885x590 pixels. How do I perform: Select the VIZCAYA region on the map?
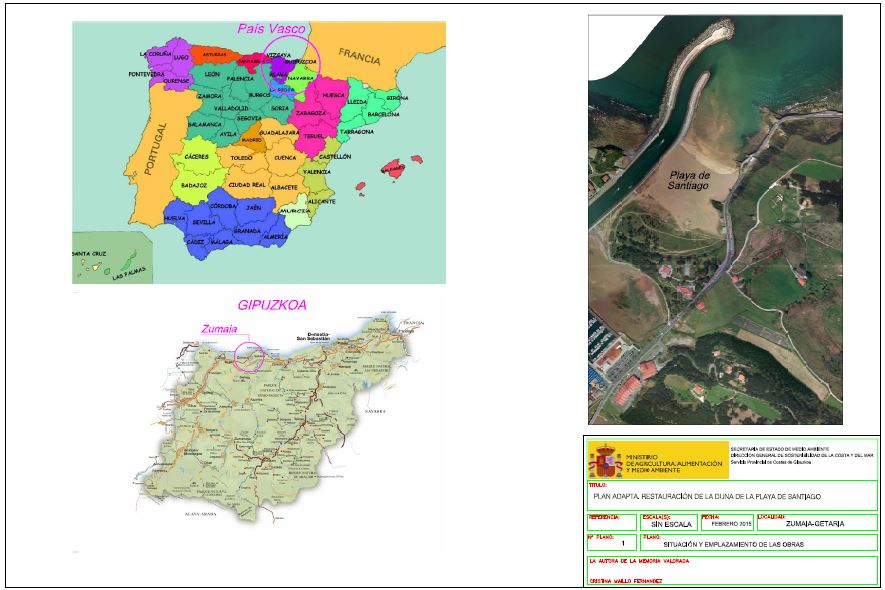[x=278, y=55]
